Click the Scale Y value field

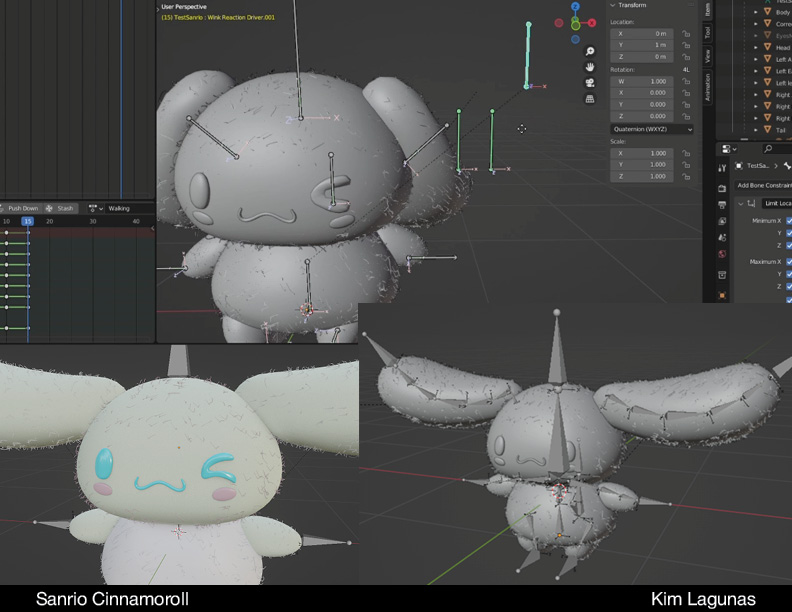pos(641,165)
